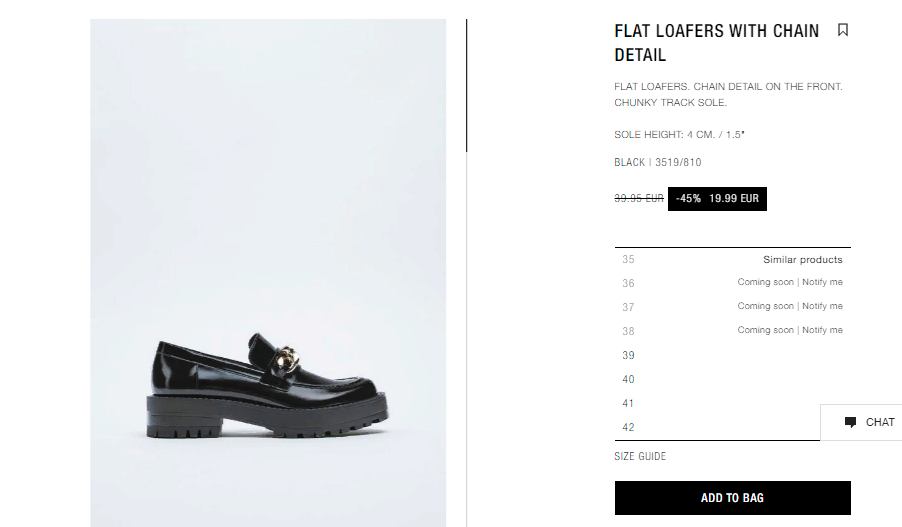Select size 40
The height and width of the screenshot is (527, 902).
click(x=732, y=379)
